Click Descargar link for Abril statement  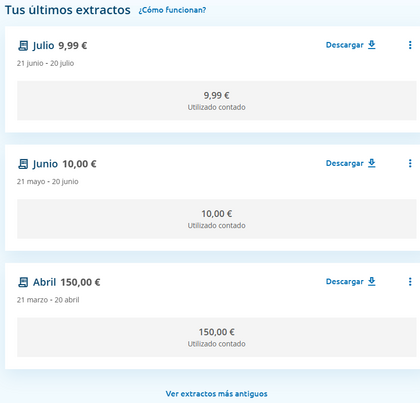[345, 282]
